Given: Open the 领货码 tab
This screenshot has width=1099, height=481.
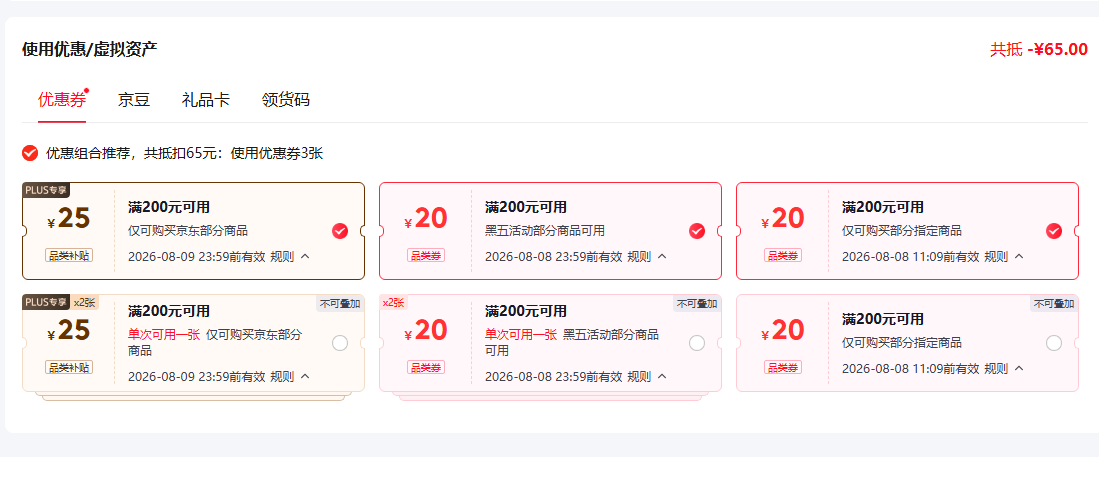Looking at the screenshot, I should tap(285, 100).
